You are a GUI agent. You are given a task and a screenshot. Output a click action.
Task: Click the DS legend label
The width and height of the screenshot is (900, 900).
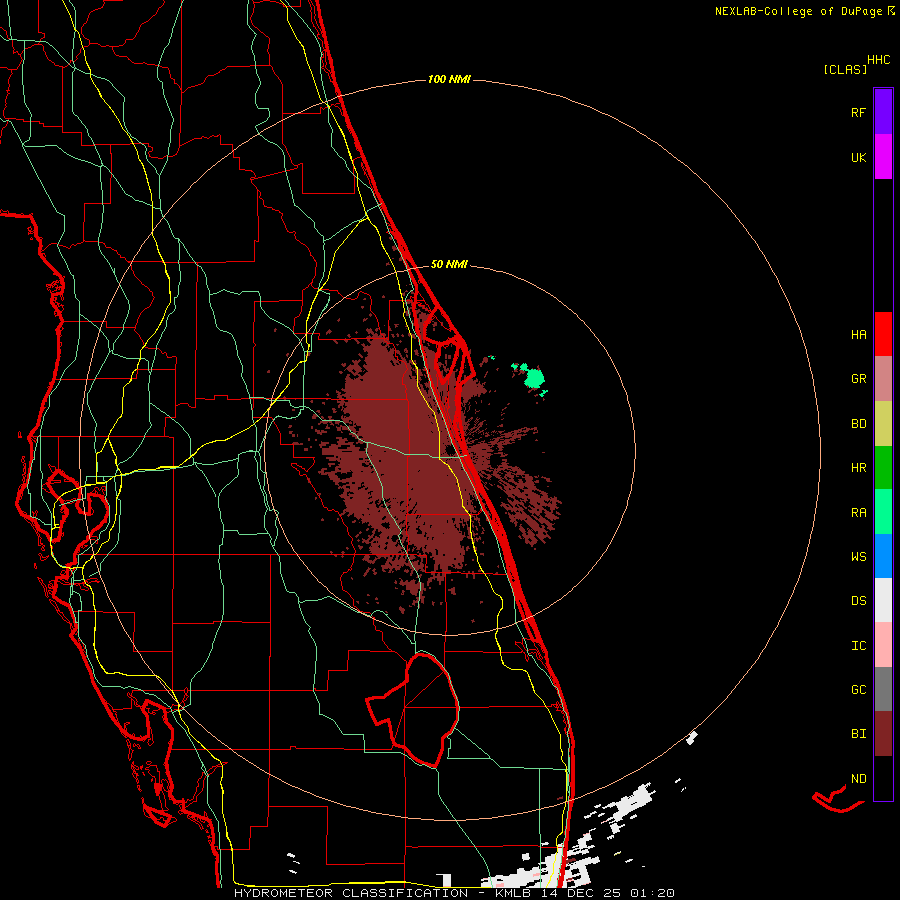click(x=858, y=601)
